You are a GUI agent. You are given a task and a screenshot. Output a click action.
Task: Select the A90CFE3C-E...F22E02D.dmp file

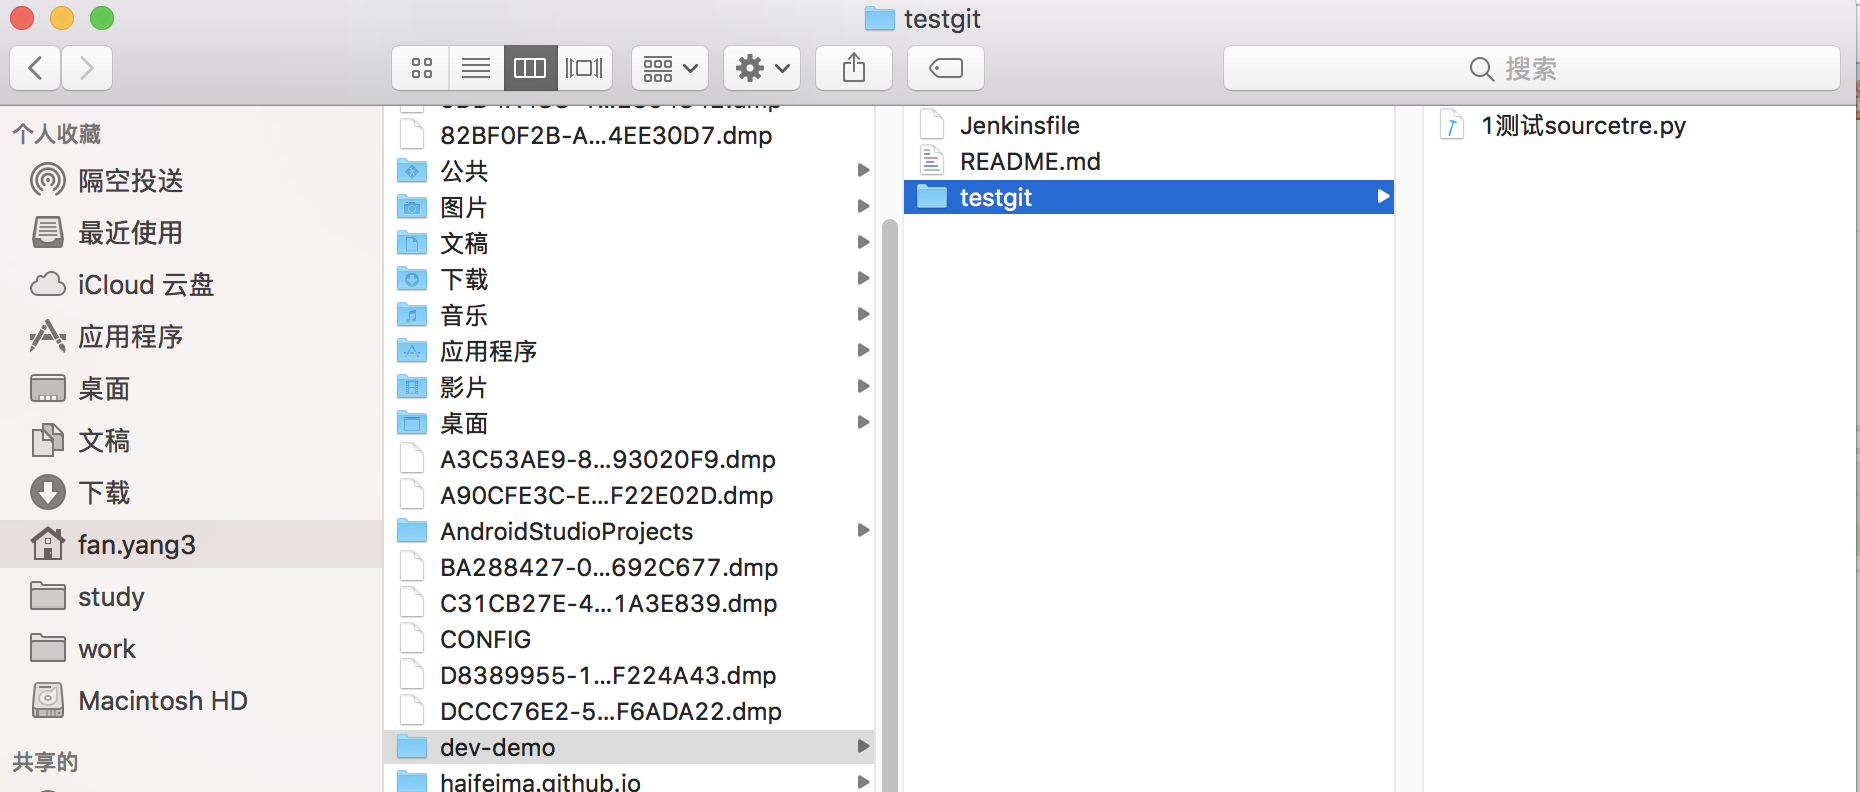[x=629, y=495]
